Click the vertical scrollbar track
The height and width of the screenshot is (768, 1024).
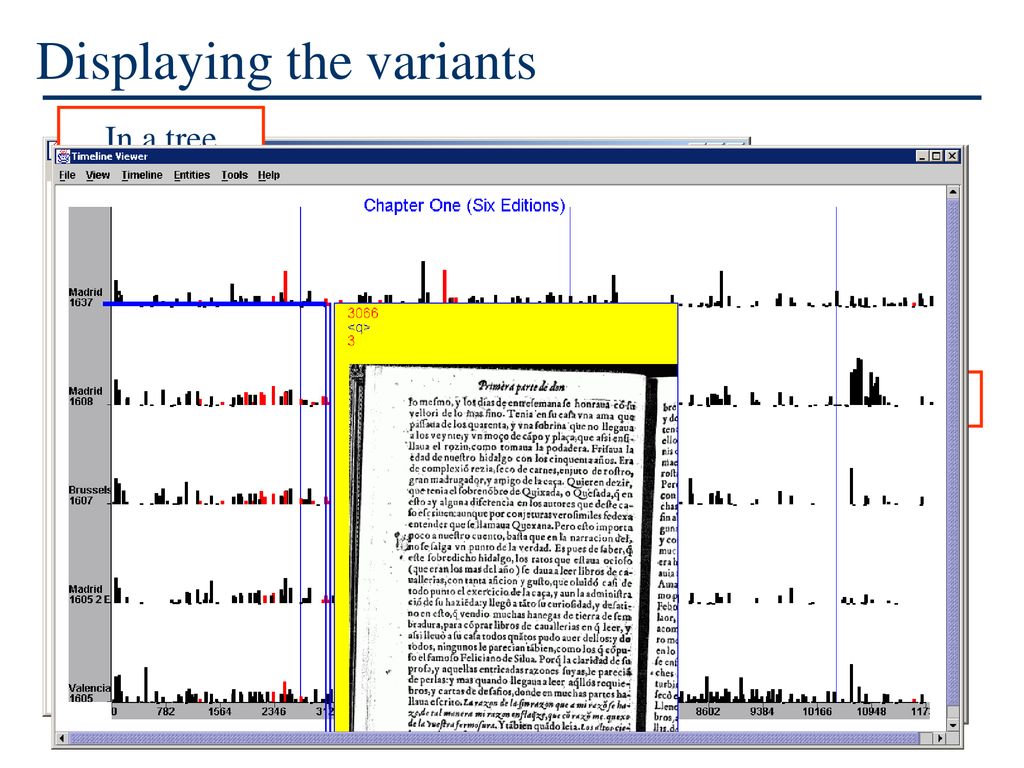pyautogui.click(x=953, y=457)
